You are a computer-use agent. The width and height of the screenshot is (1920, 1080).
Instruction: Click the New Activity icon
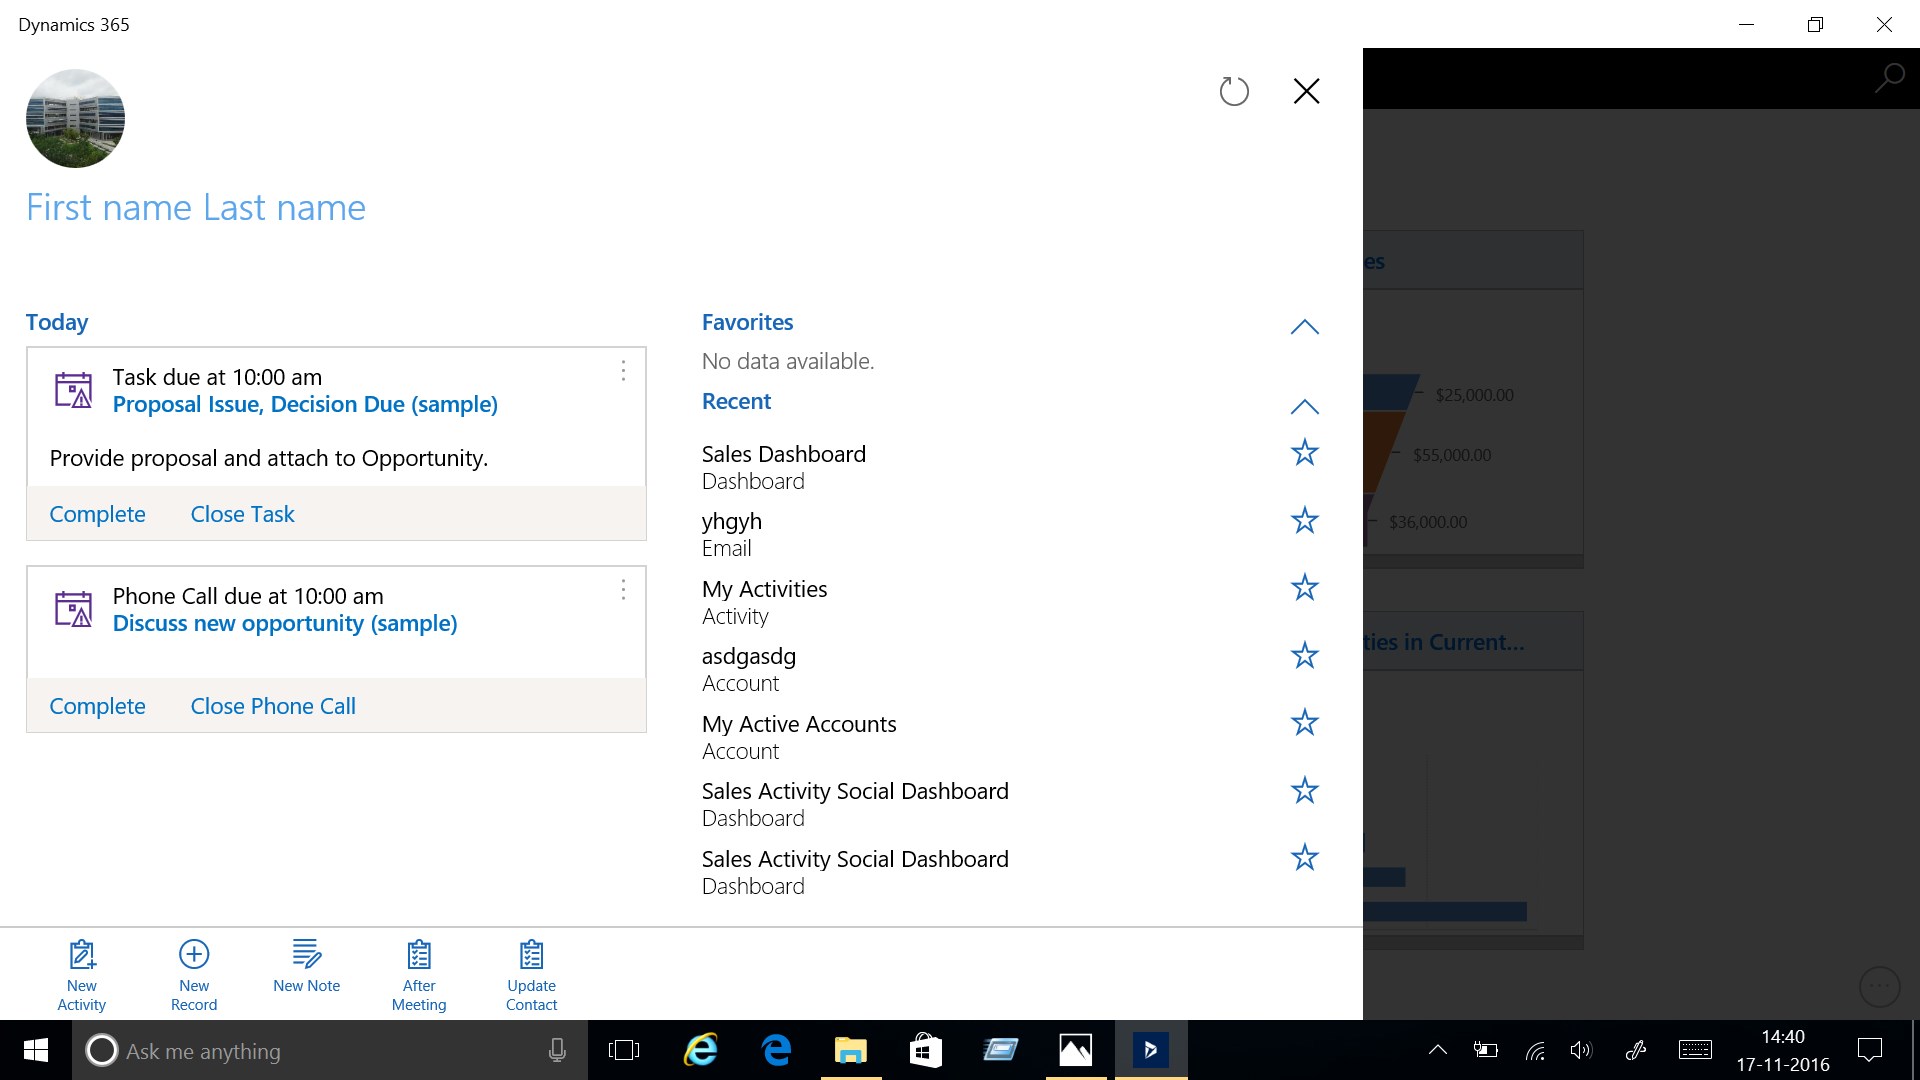point(82,955)
